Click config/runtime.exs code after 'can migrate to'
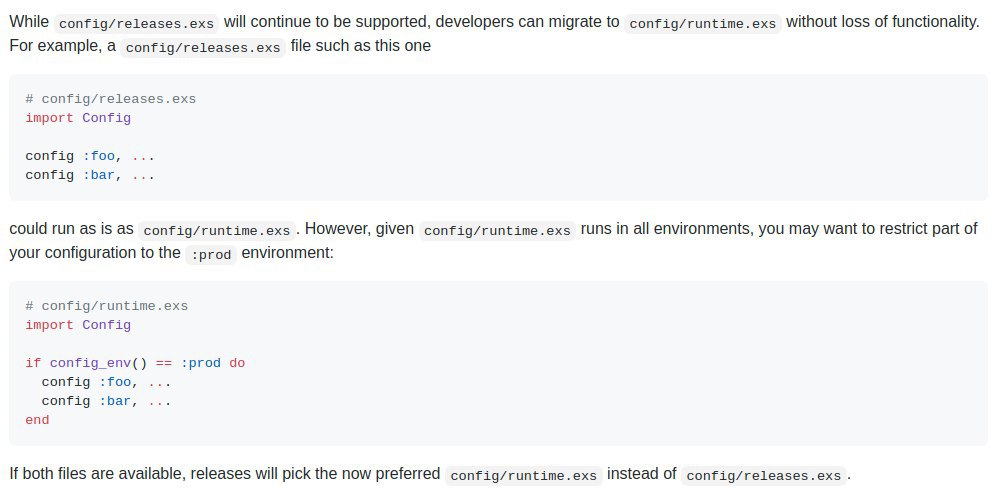The height and width of the screenshot is (494, 993). tap(701, 23)
